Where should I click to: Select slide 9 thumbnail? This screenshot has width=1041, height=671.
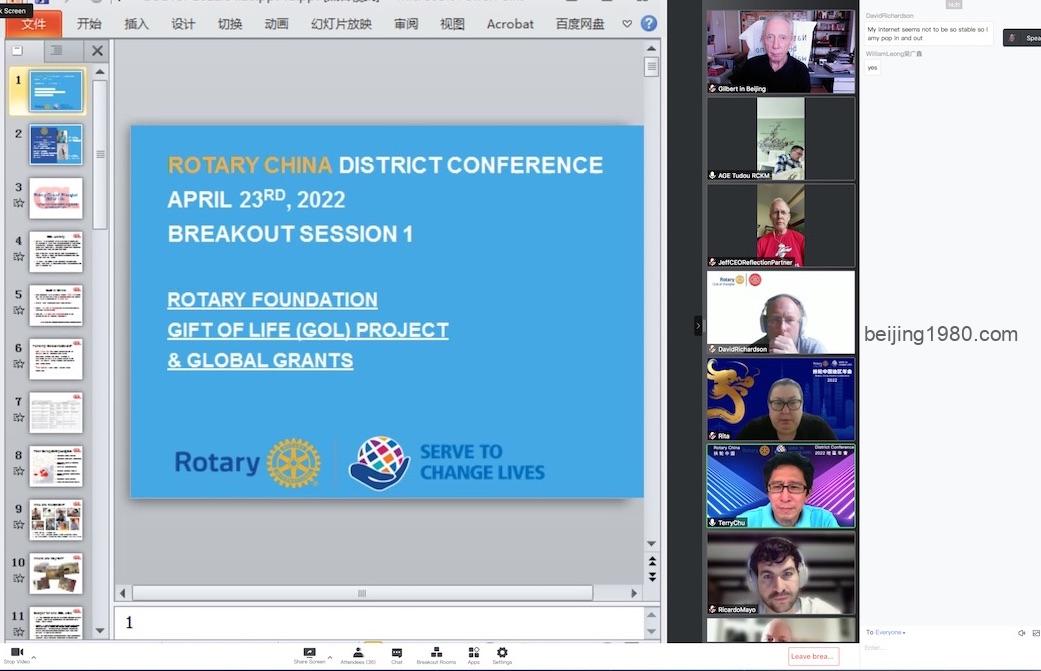click(56, 520)
